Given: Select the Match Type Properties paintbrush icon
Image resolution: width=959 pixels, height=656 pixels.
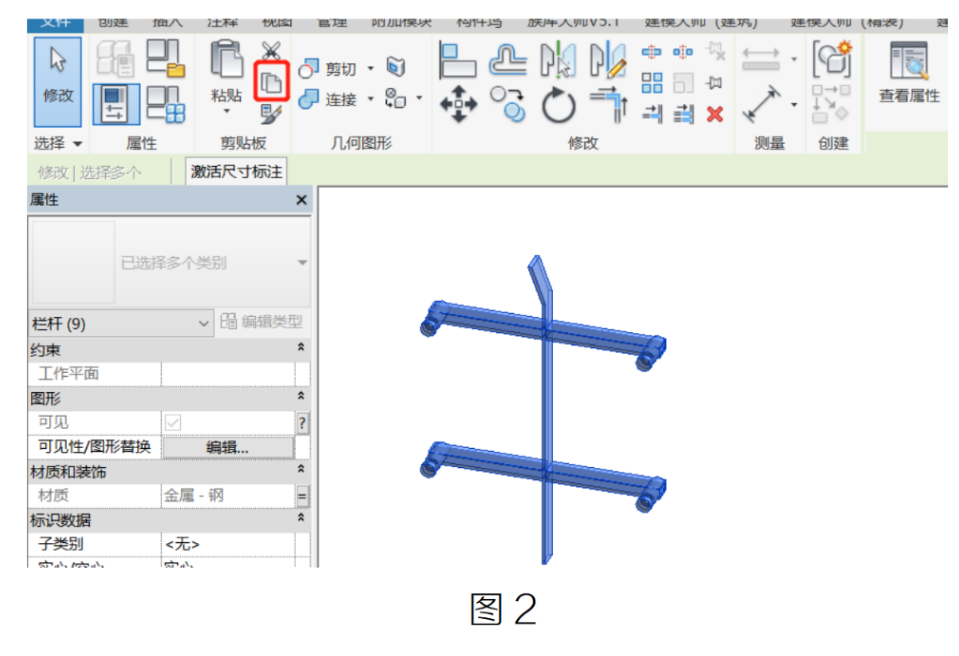Looking at the screenshot, I should tap(270, 113).
